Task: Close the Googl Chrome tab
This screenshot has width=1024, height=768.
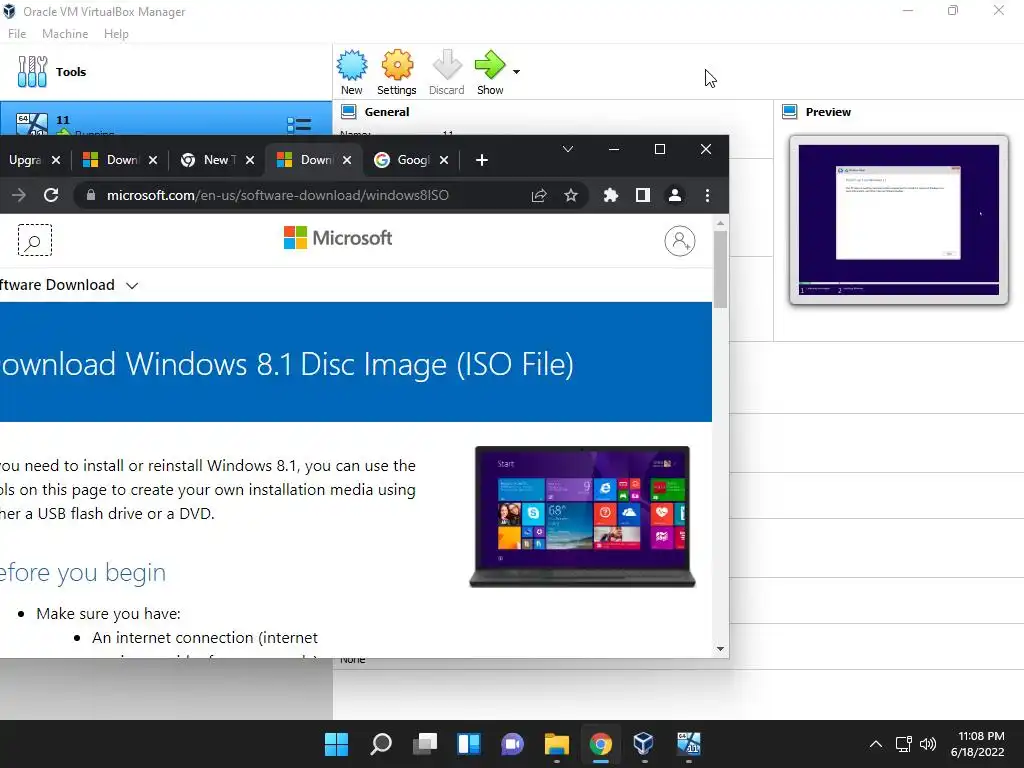Action: pyautogui.click(x=444, y=160)
